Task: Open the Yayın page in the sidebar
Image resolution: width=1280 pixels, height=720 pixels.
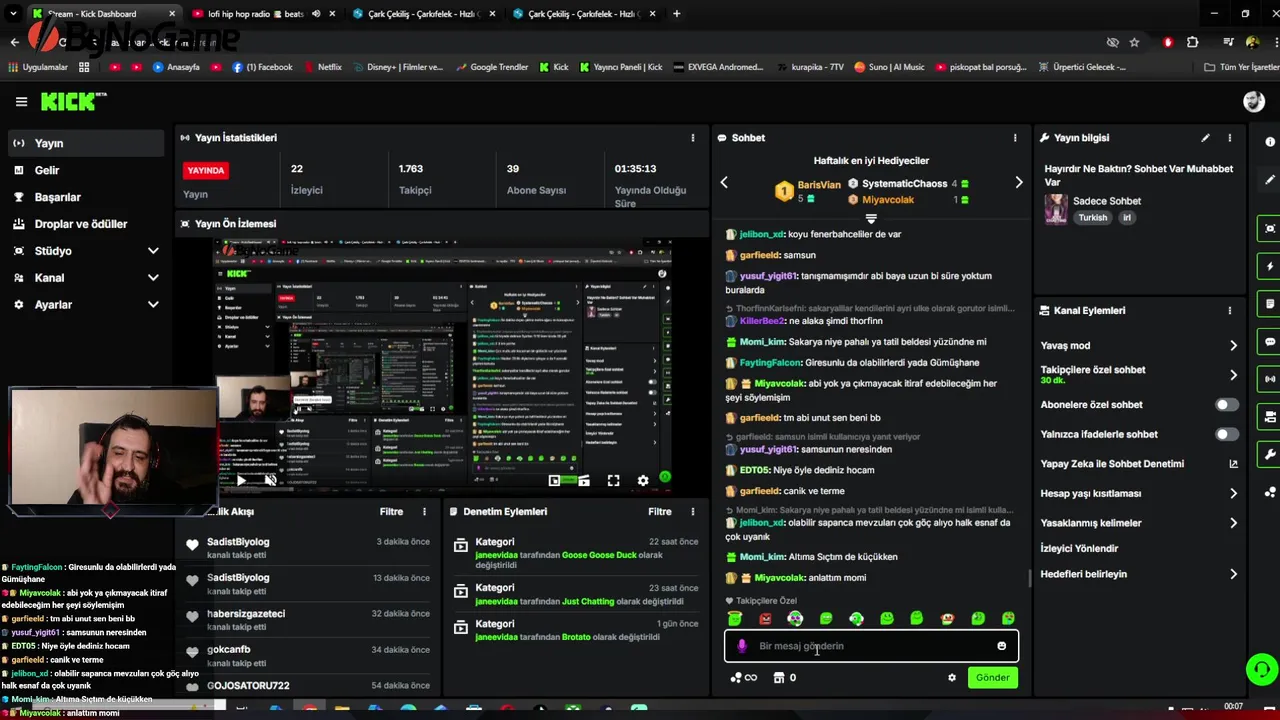Action: tap(86, 143)
